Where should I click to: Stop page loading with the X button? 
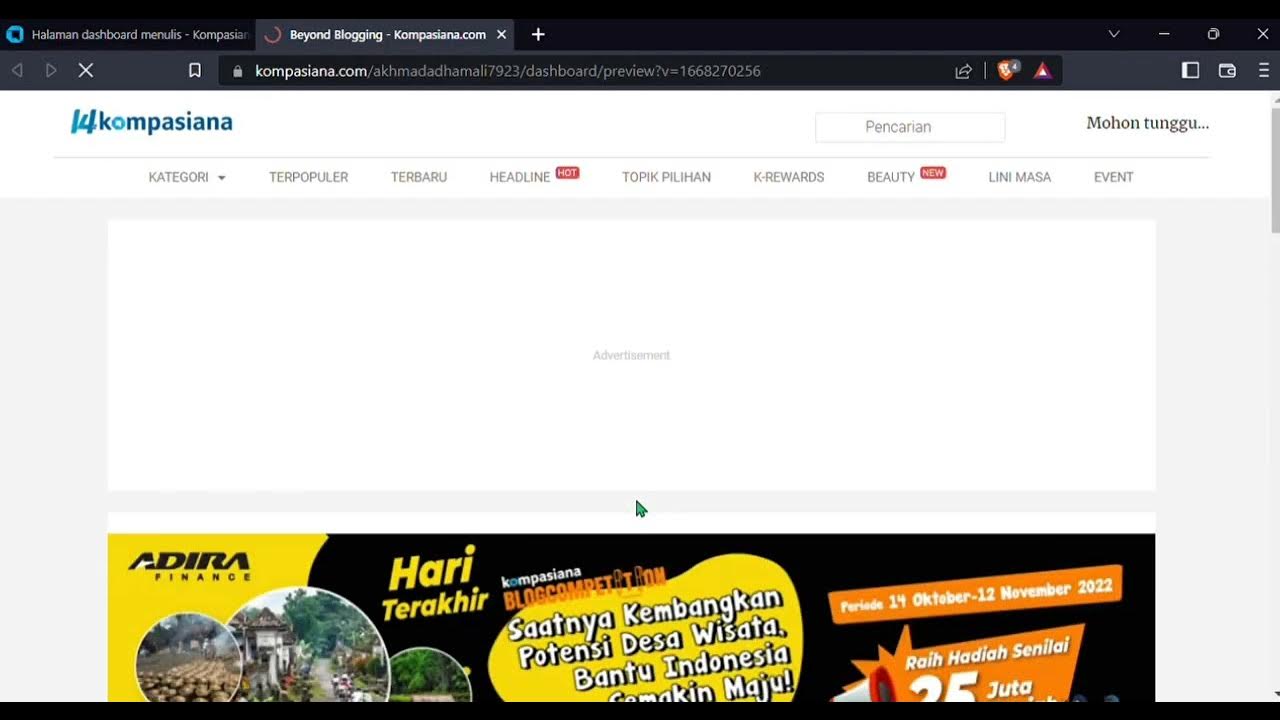85,71
